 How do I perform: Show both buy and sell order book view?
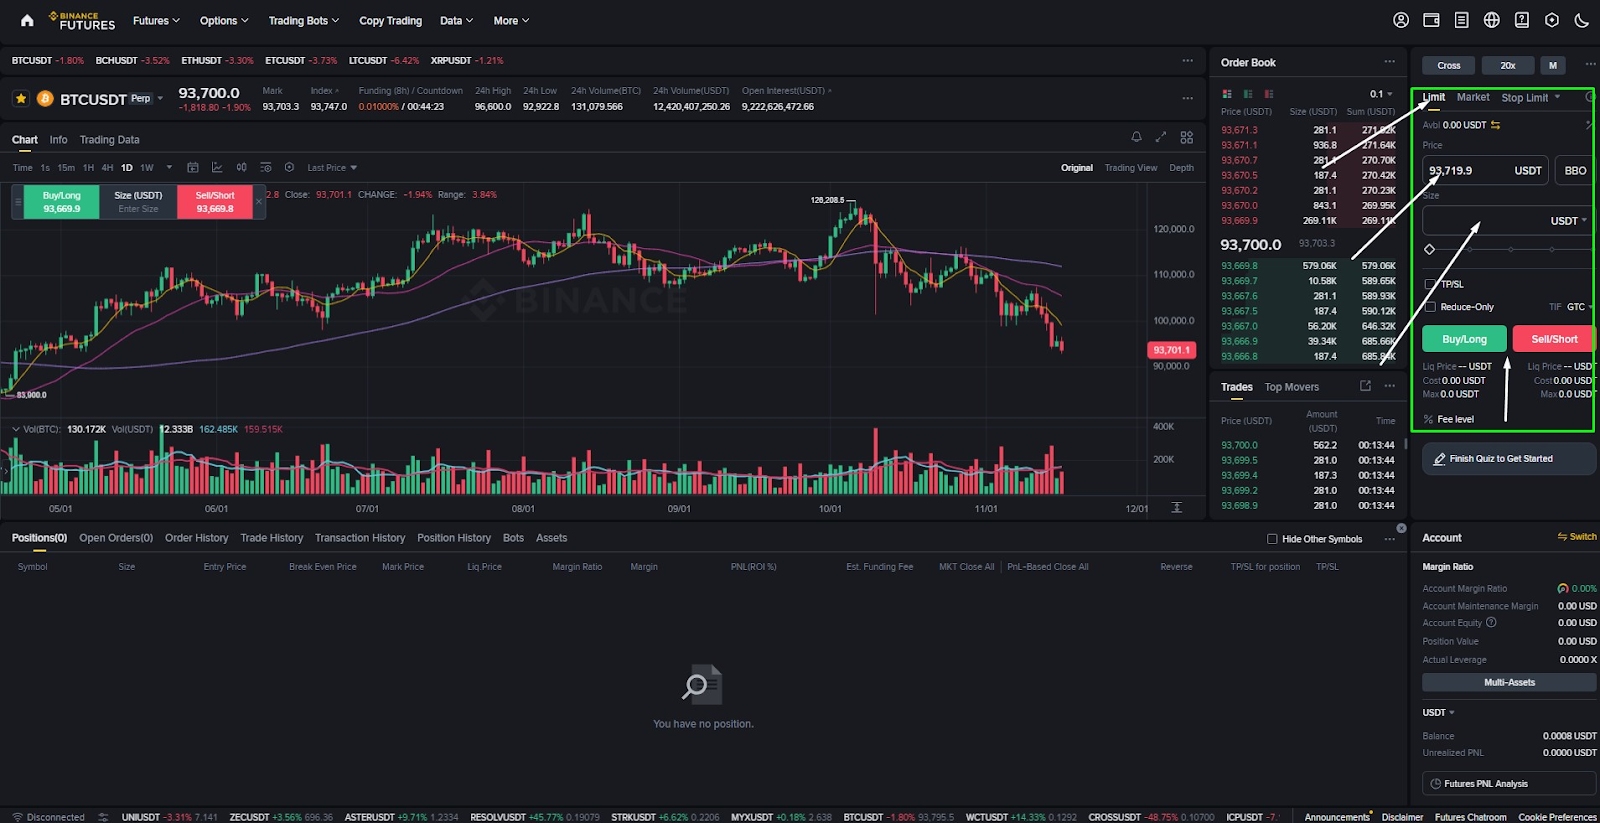(x=1227, y=94)
